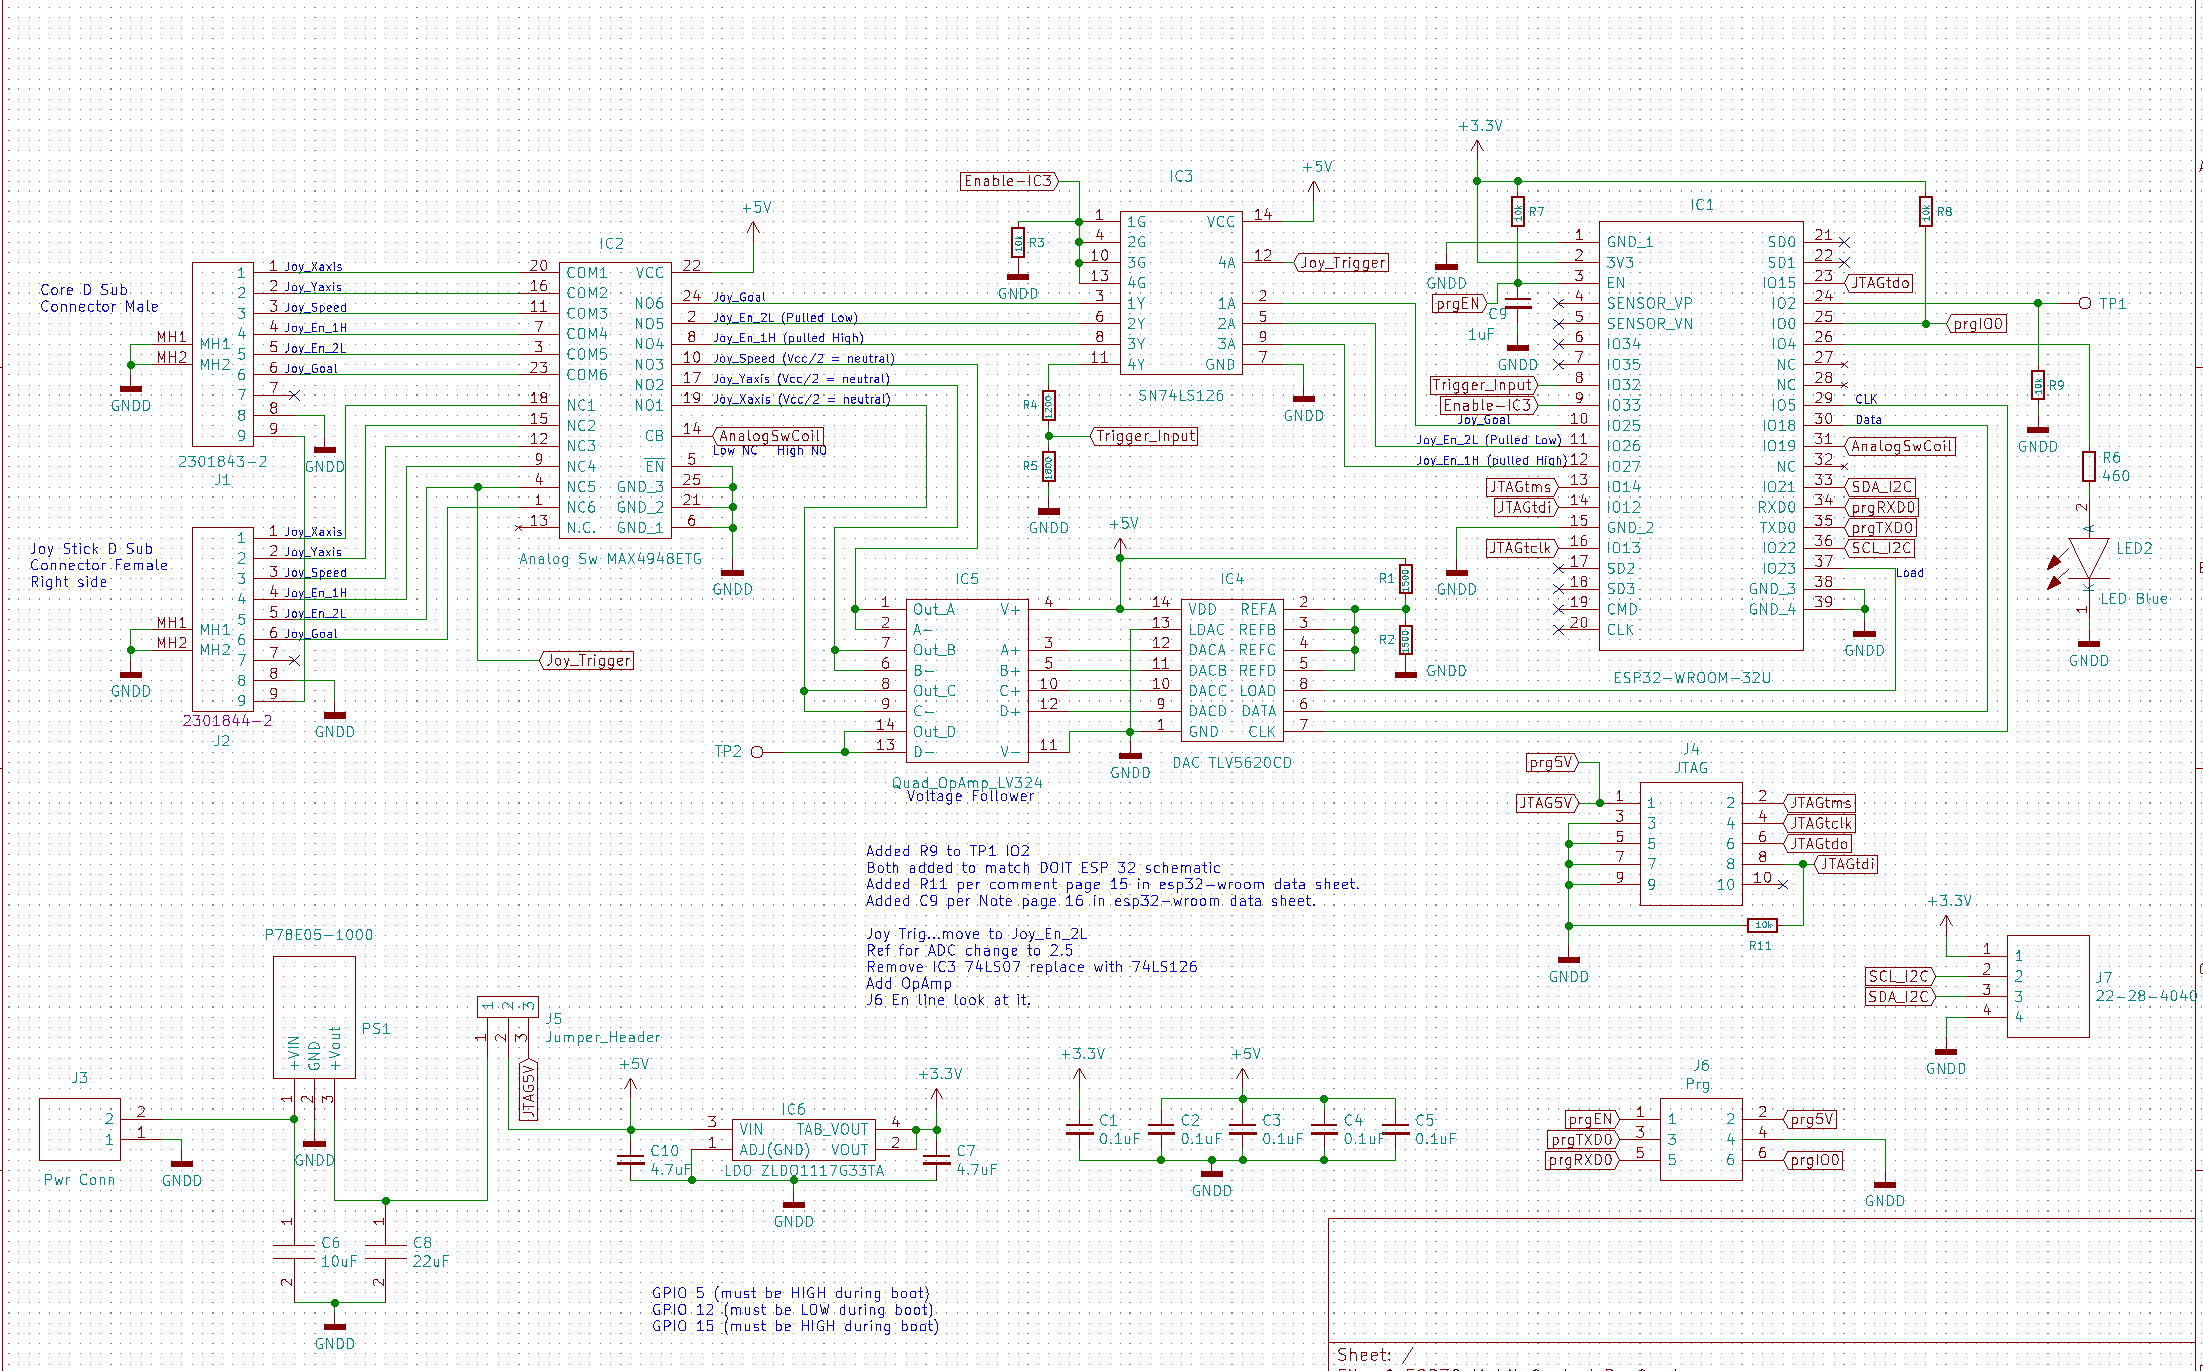Click the +3.3V power symbol above R7
2203x1371 pixels.
point(1479,137)
